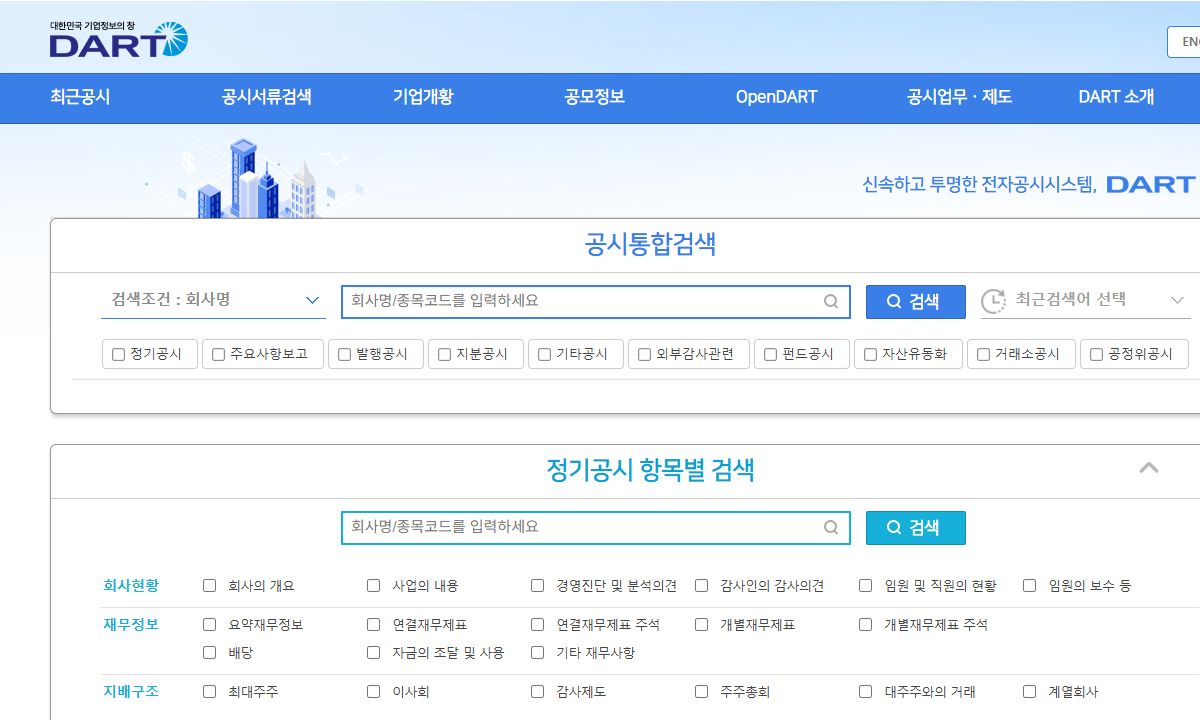Enable the 계열회사 checkbox
1200x720 pixels.
[x=1029, y=692]
